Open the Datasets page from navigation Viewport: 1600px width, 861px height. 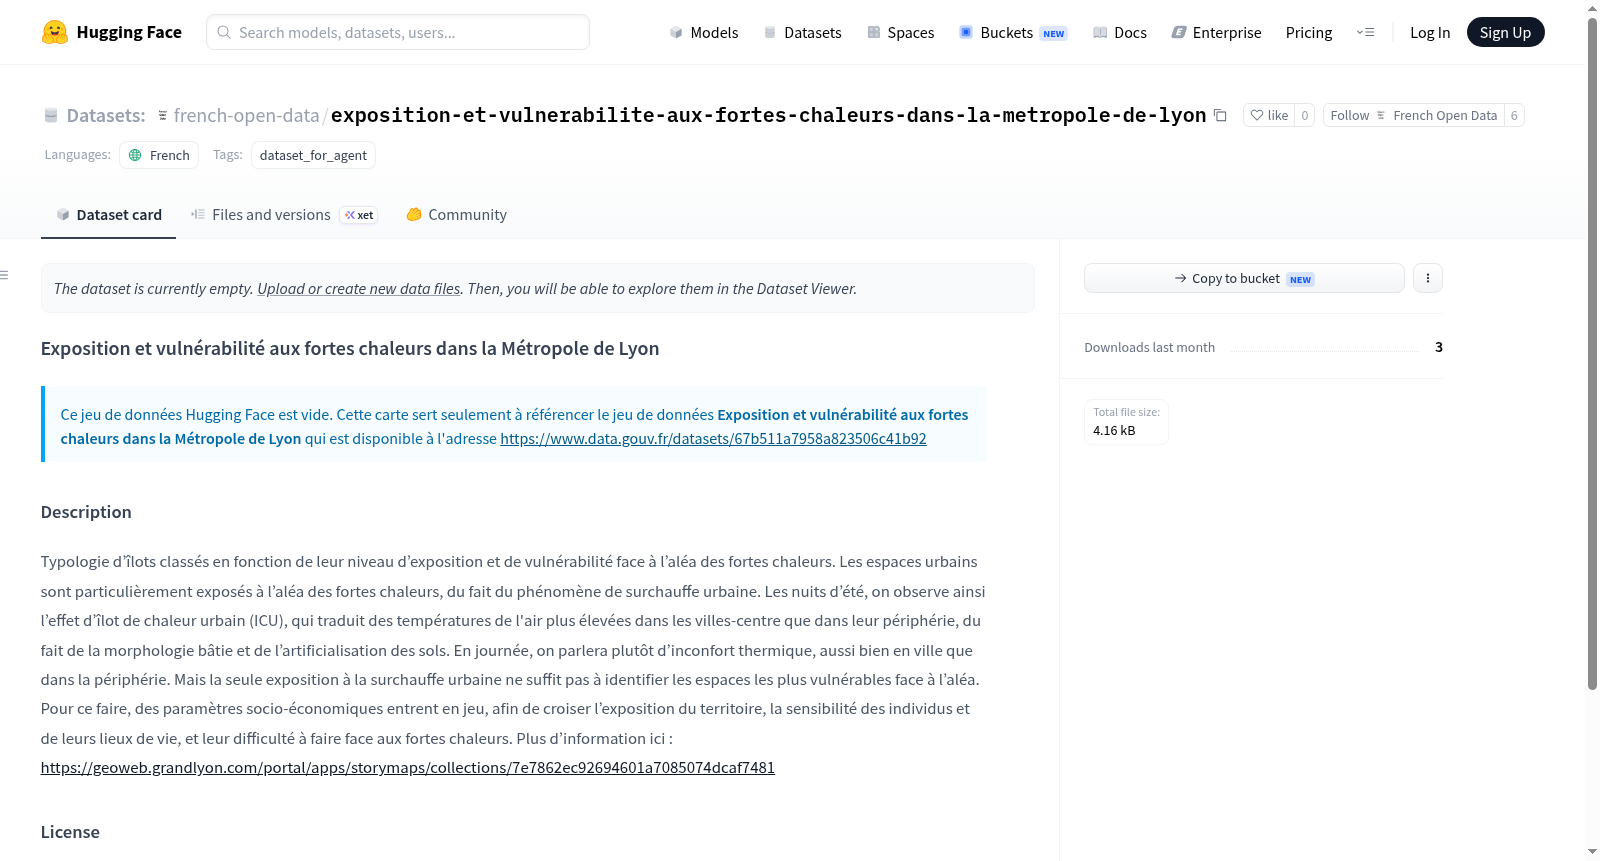[x=802, y=32]
